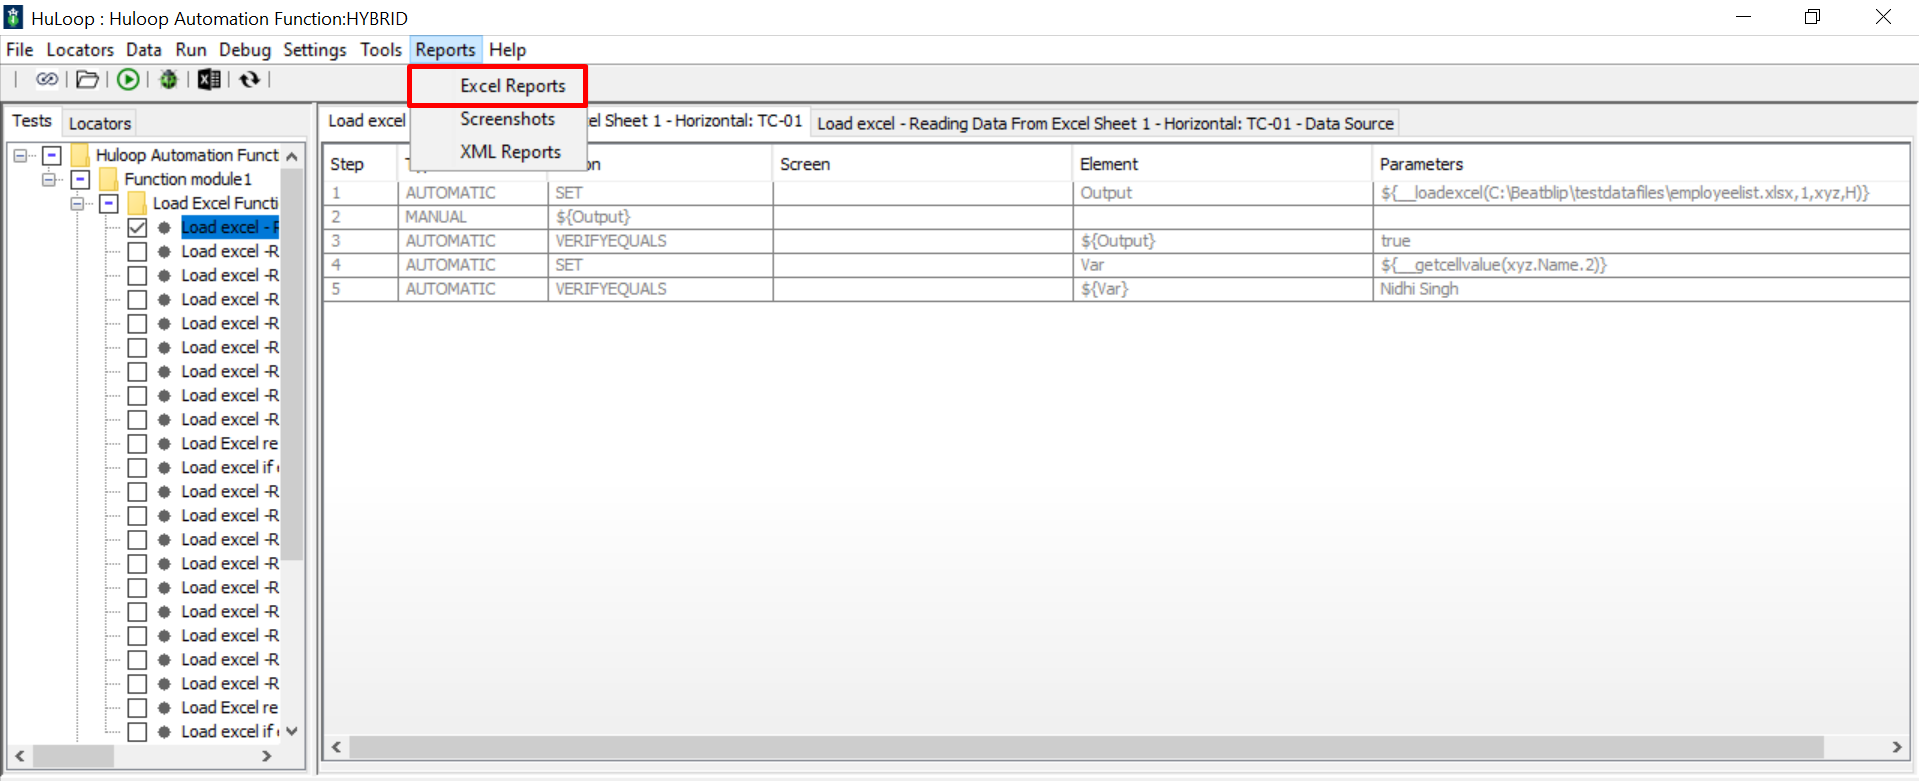The width and height of the screenshot is (1919, 781).
Task: Click the Excel spreadsheet toolbar icon
Action: coord(209,79)
